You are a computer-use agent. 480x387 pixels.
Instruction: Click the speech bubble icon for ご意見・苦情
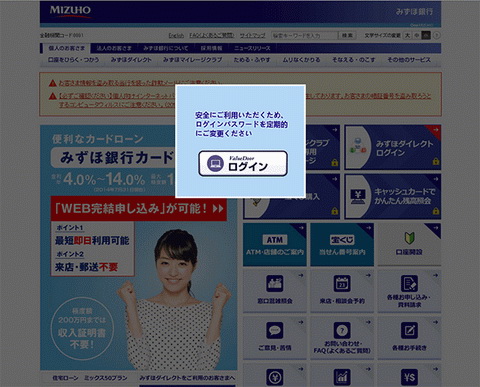point(275,330)
